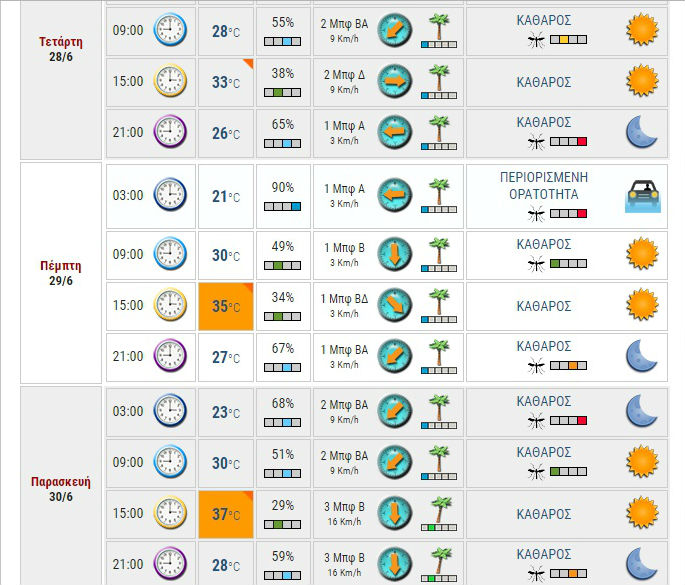
Task: Click the 29% humidity value
Action: coord(283,506)
